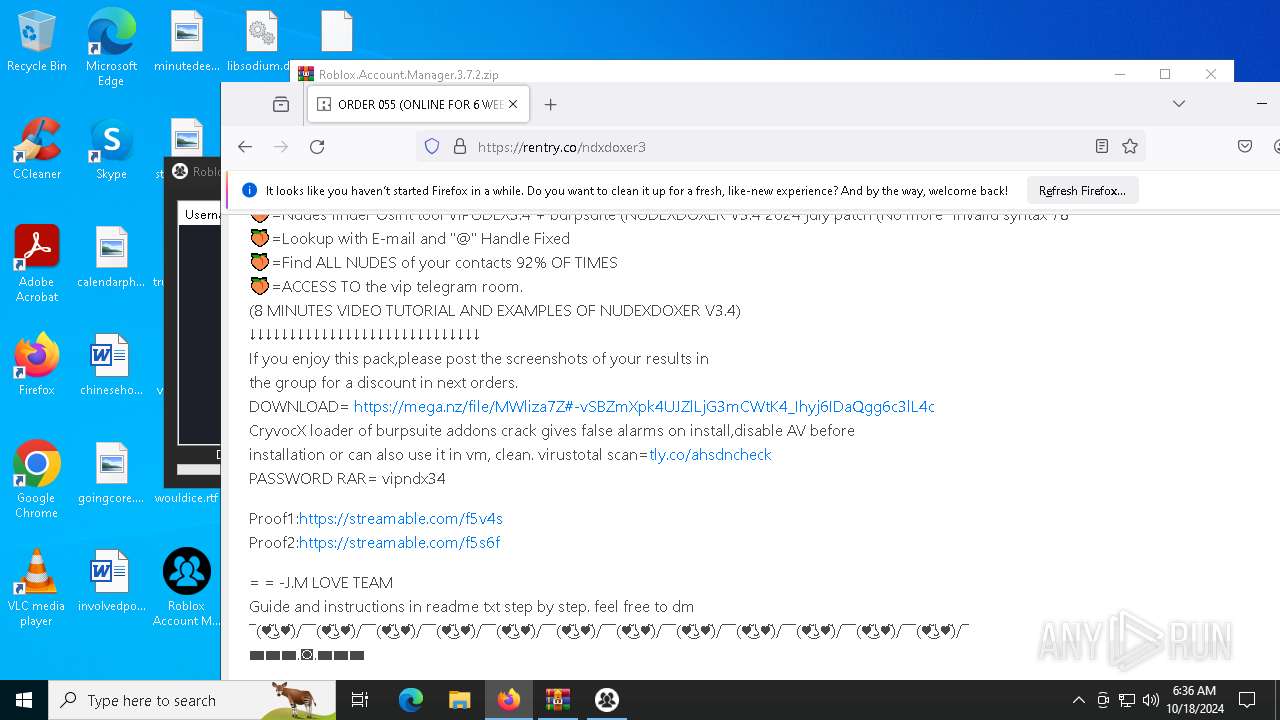Image resolution: width=1280 pixels, height=720 pixels.
Task: Open CCleaner desktop shortcut
Action: 36,150
